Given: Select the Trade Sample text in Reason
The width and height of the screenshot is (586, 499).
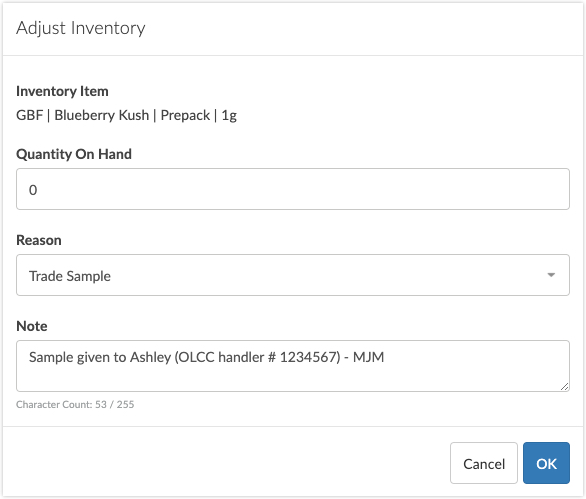Looking at the screenshot, I should [70, 276].
